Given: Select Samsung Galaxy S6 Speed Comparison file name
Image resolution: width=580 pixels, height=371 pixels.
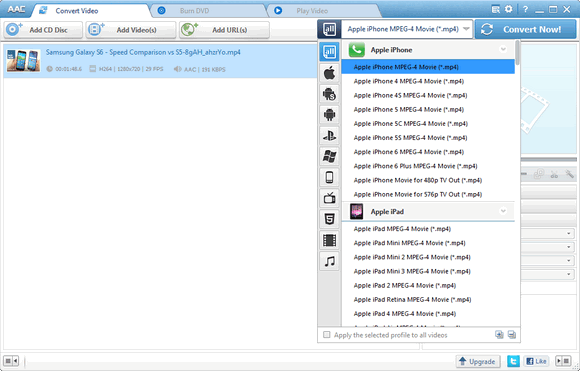Looking at the screenshot, I should 143,52.
